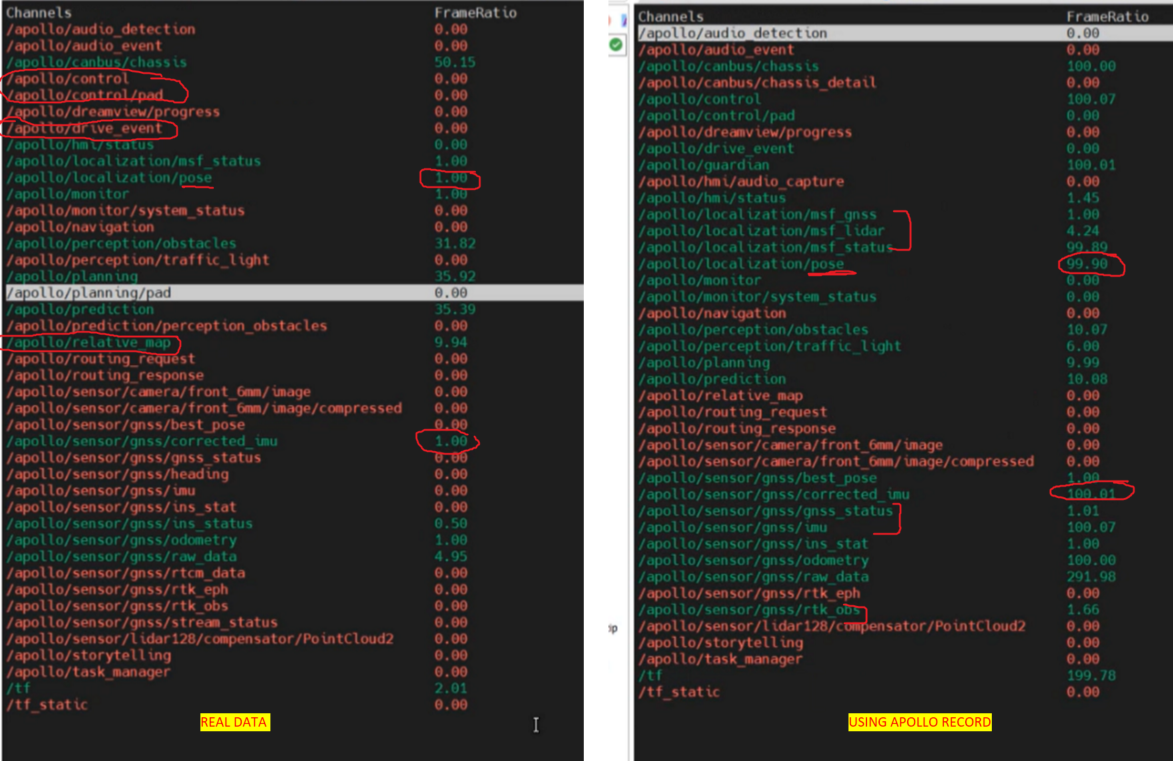The image size is (1173, 761).
Task: Click the 1.45 frame ratio value
Action: (x=1083, y=198)
